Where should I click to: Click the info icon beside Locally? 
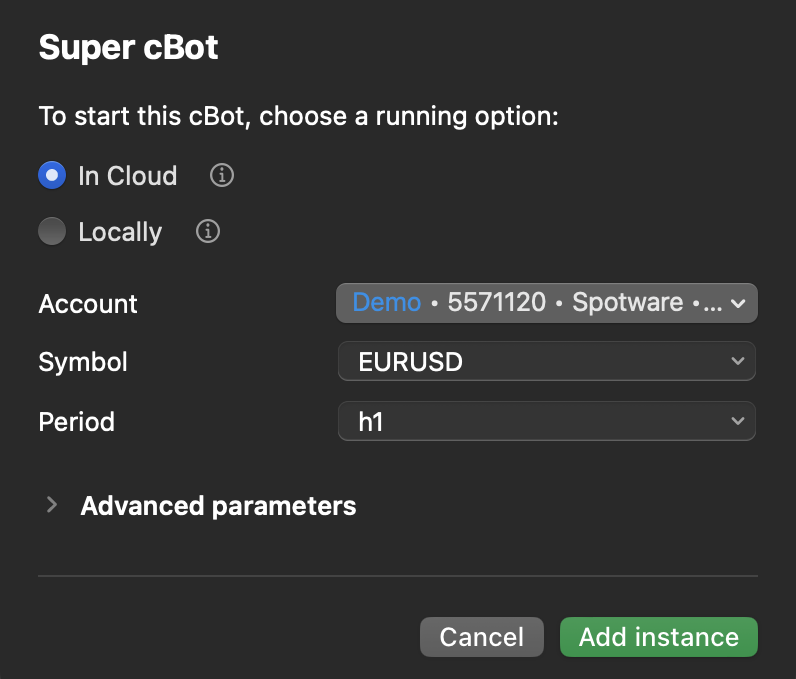pyautogui.click(x=208, y=232)
